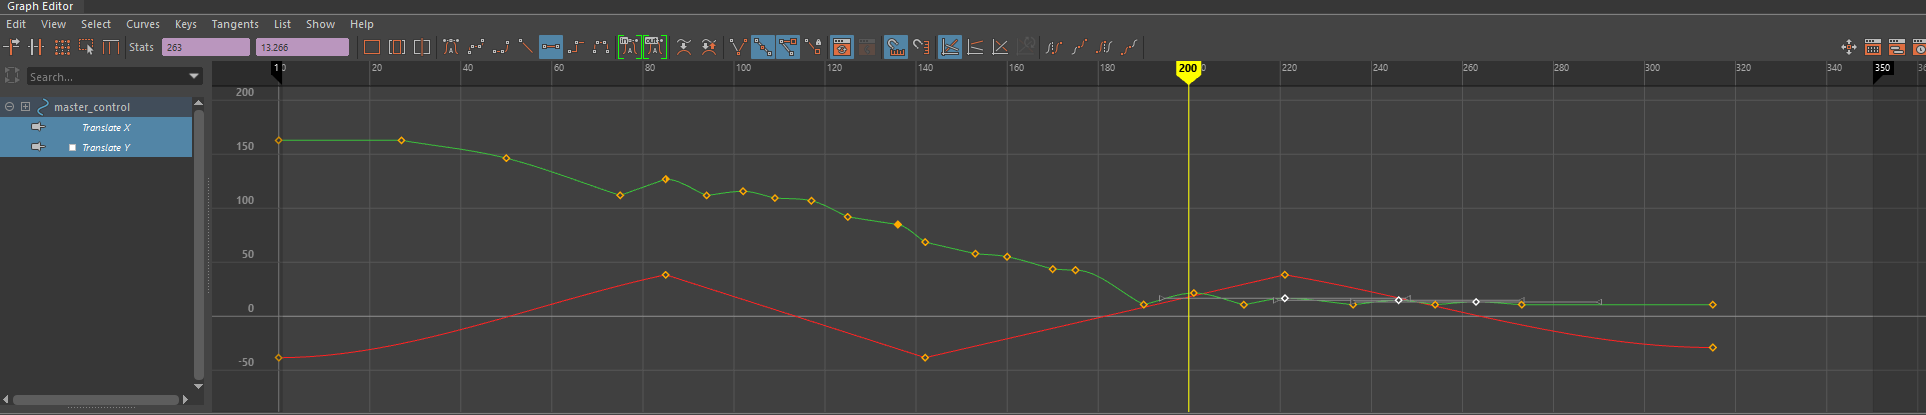Viewport: 1926px width, 415px height.
Task: Toggle Stacked View graph icon
Action: pyautogui.click(x=975, y=47)
